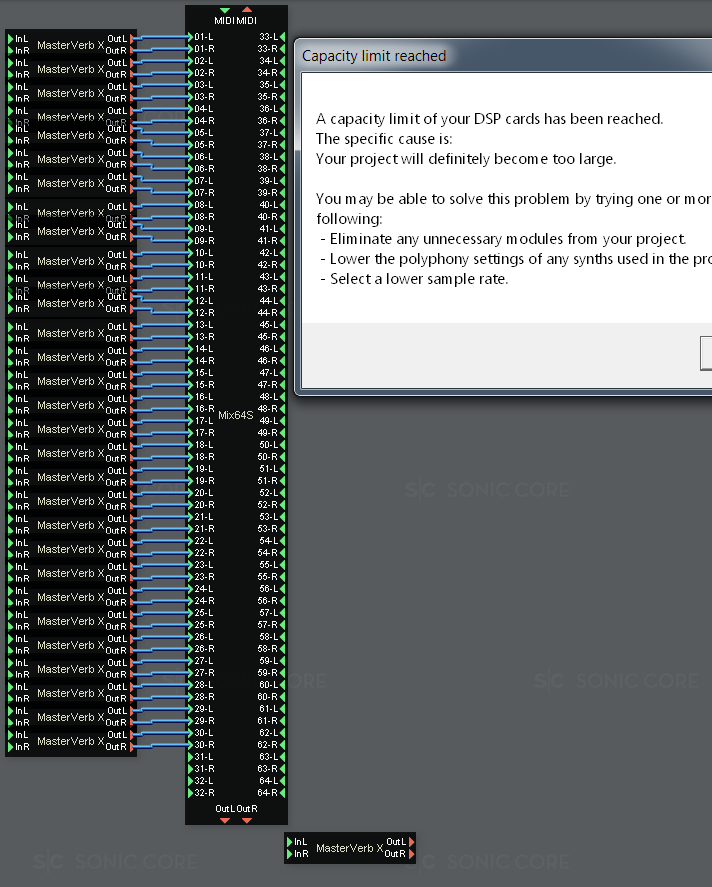Select the 31-L input port on Mix64S

[190, 757]
